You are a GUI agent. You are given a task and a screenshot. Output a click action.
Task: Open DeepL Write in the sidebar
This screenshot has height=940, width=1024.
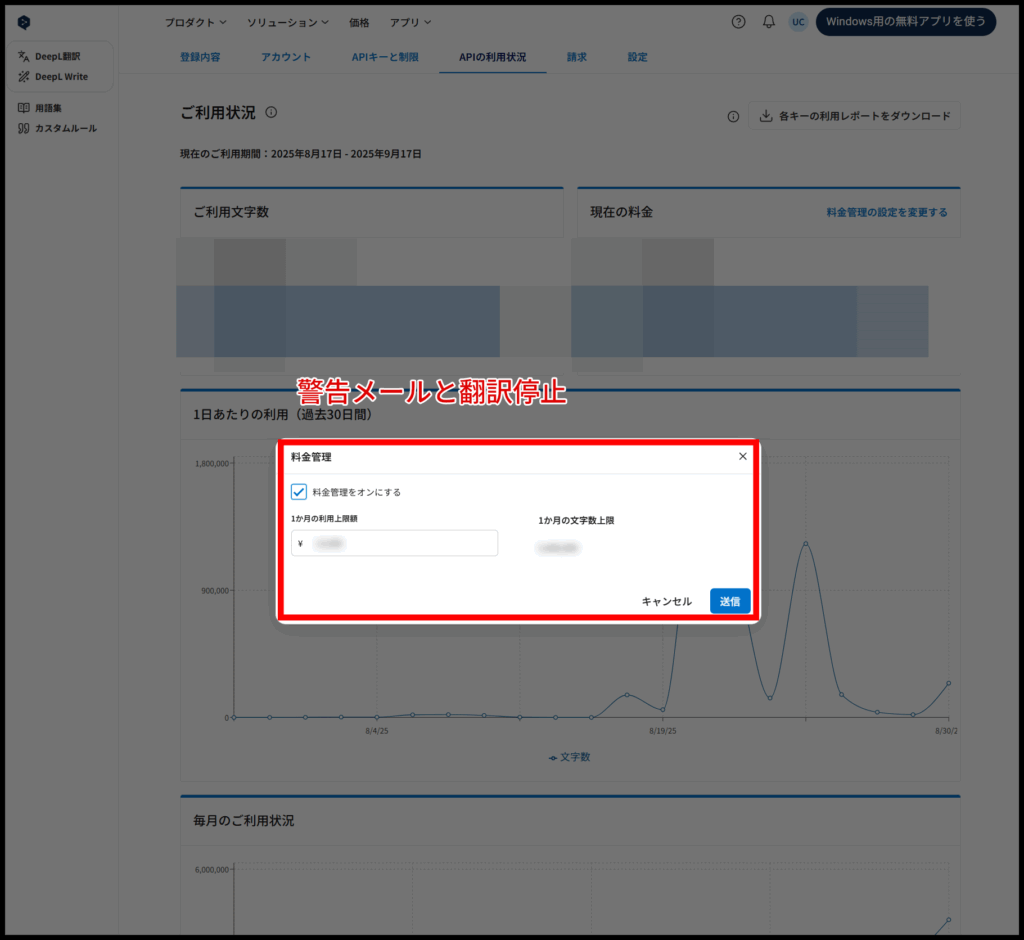(x=53, y=76)
